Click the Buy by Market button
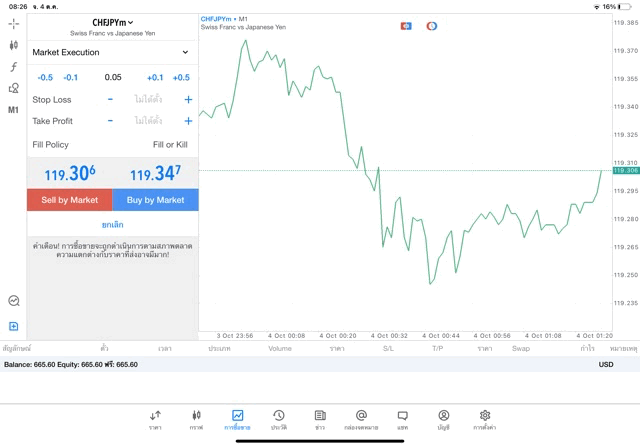This screenshot has height=447, width=640. tap(156, 200)
